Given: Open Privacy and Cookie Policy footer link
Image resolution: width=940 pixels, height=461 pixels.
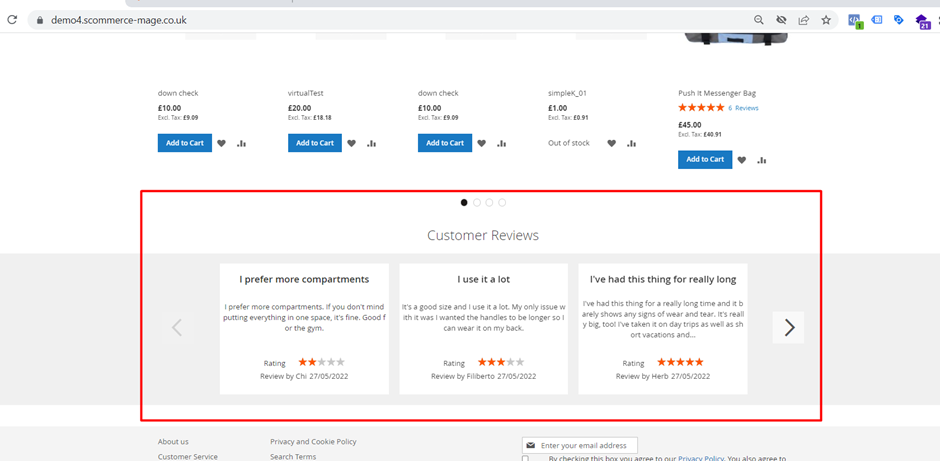Looking at the screenshot, I should coord(313,441).
